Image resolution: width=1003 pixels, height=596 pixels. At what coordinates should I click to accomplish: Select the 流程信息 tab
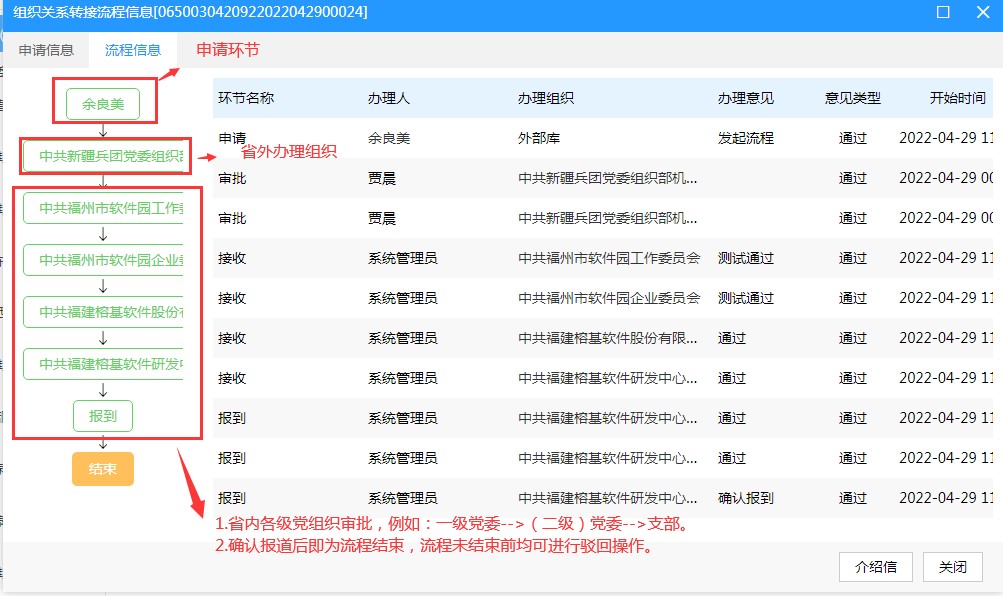pos(132,49)
